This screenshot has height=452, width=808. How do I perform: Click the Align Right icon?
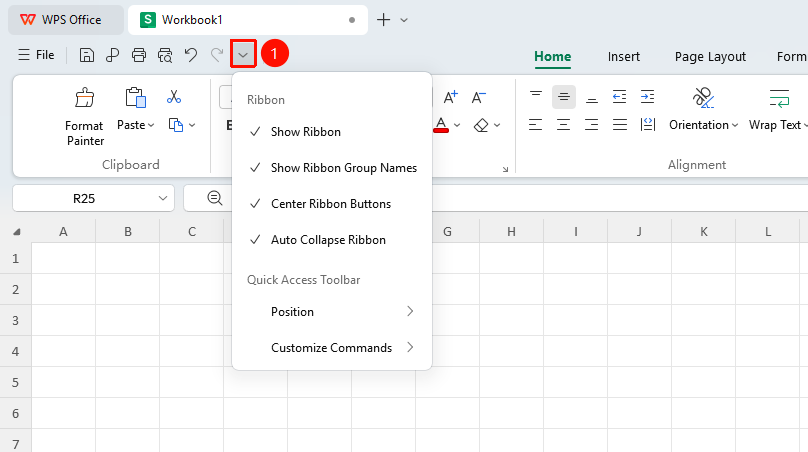point(592,124)
